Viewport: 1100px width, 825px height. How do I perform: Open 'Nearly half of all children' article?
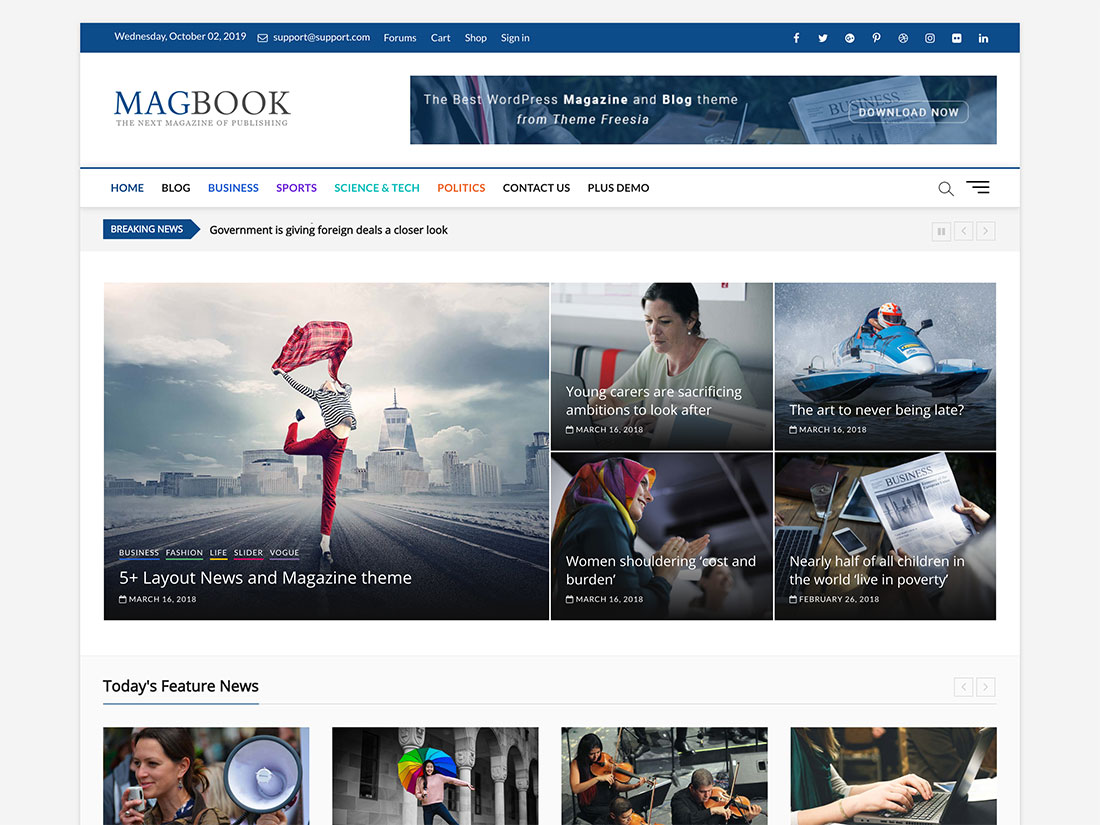point(877,570)
